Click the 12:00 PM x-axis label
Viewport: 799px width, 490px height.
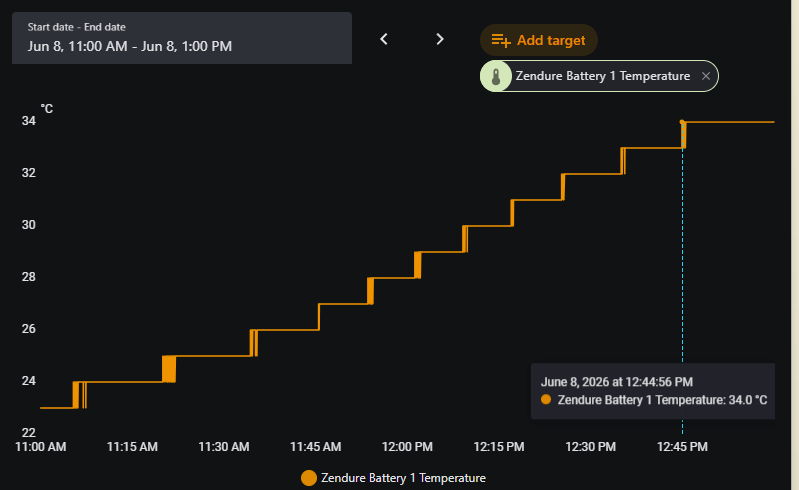407,447
